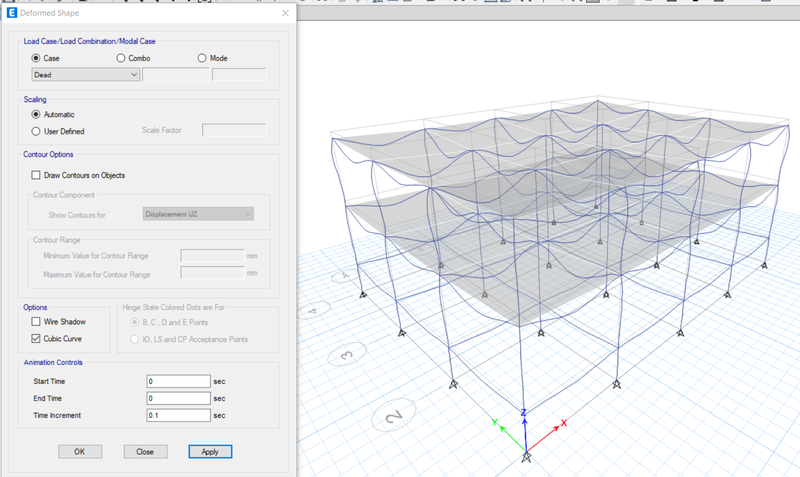
Task: Click the Close button
Action: (x=145, y=451)
